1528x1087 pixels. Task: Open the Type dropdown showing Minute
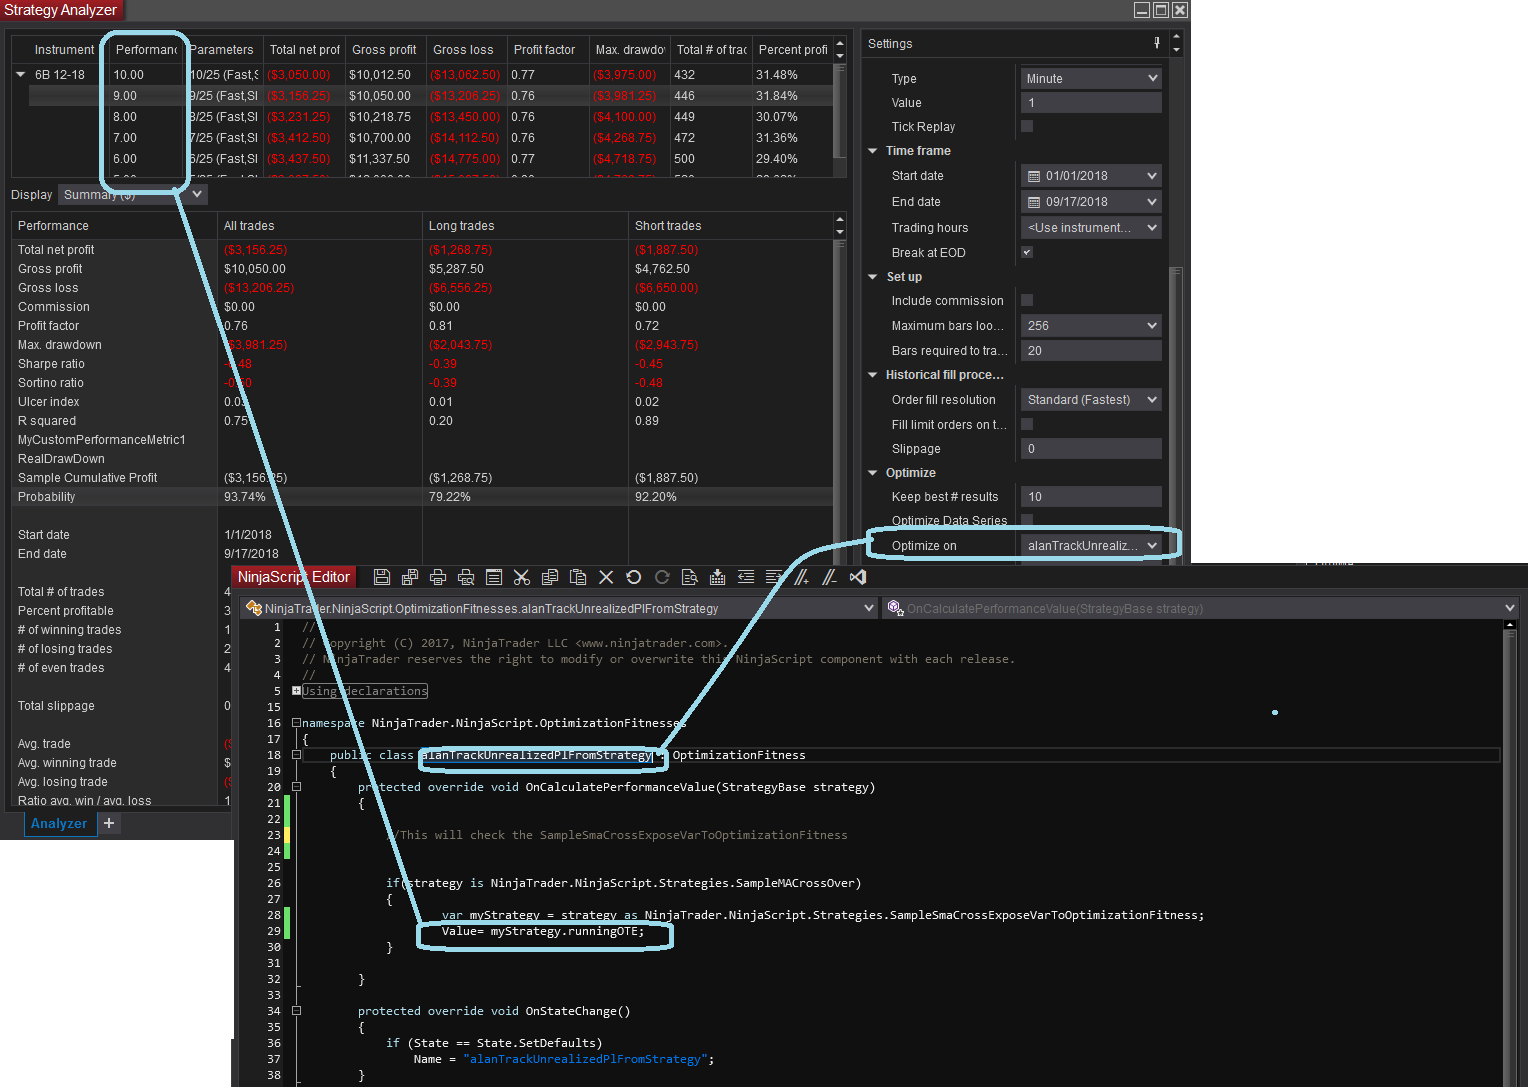[1091, 78]
